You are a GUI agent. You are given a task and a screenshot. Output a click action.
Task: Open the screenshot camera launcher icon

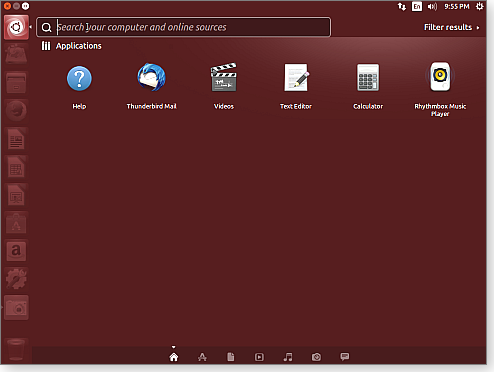coord(16,308)
